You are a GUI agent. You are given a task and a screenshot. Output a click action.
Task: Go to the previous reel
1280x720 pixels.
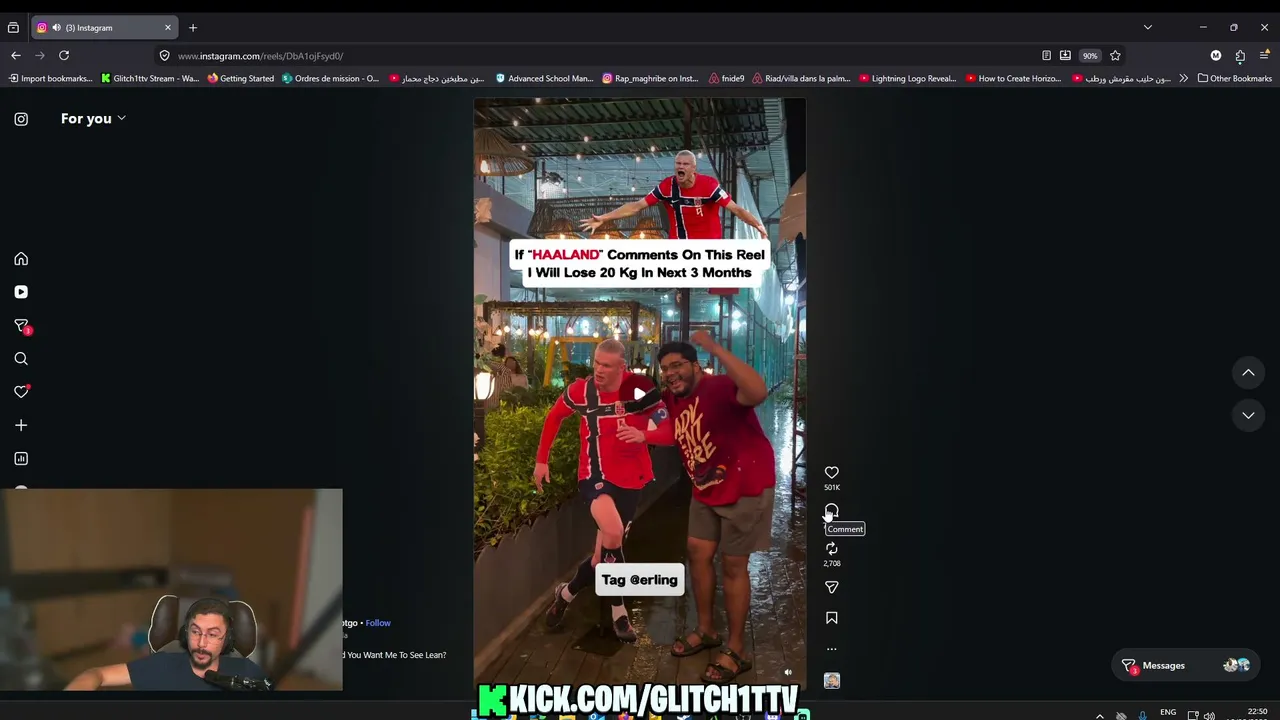(1248, 373)
